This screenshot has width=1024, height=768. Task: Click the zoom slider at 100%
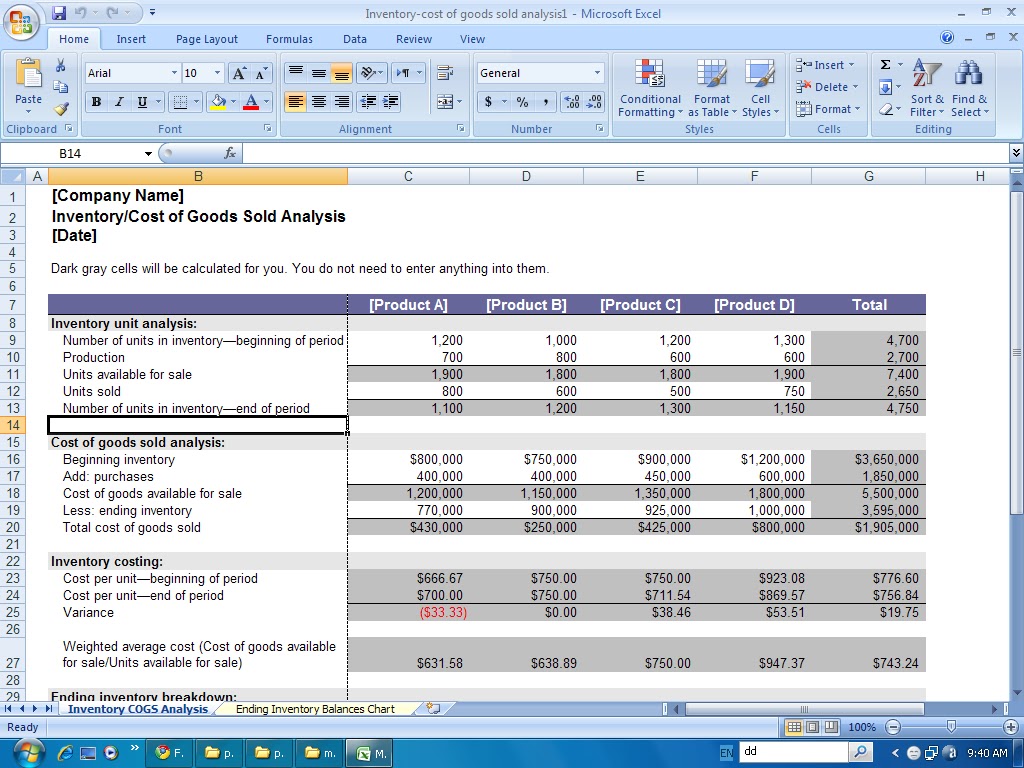953,727
